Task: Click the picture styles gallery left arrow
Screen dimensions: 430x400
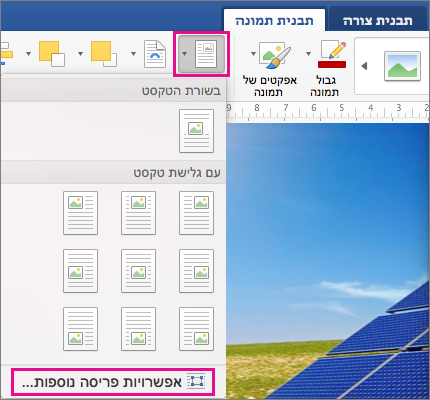Action: click(364, 66)
